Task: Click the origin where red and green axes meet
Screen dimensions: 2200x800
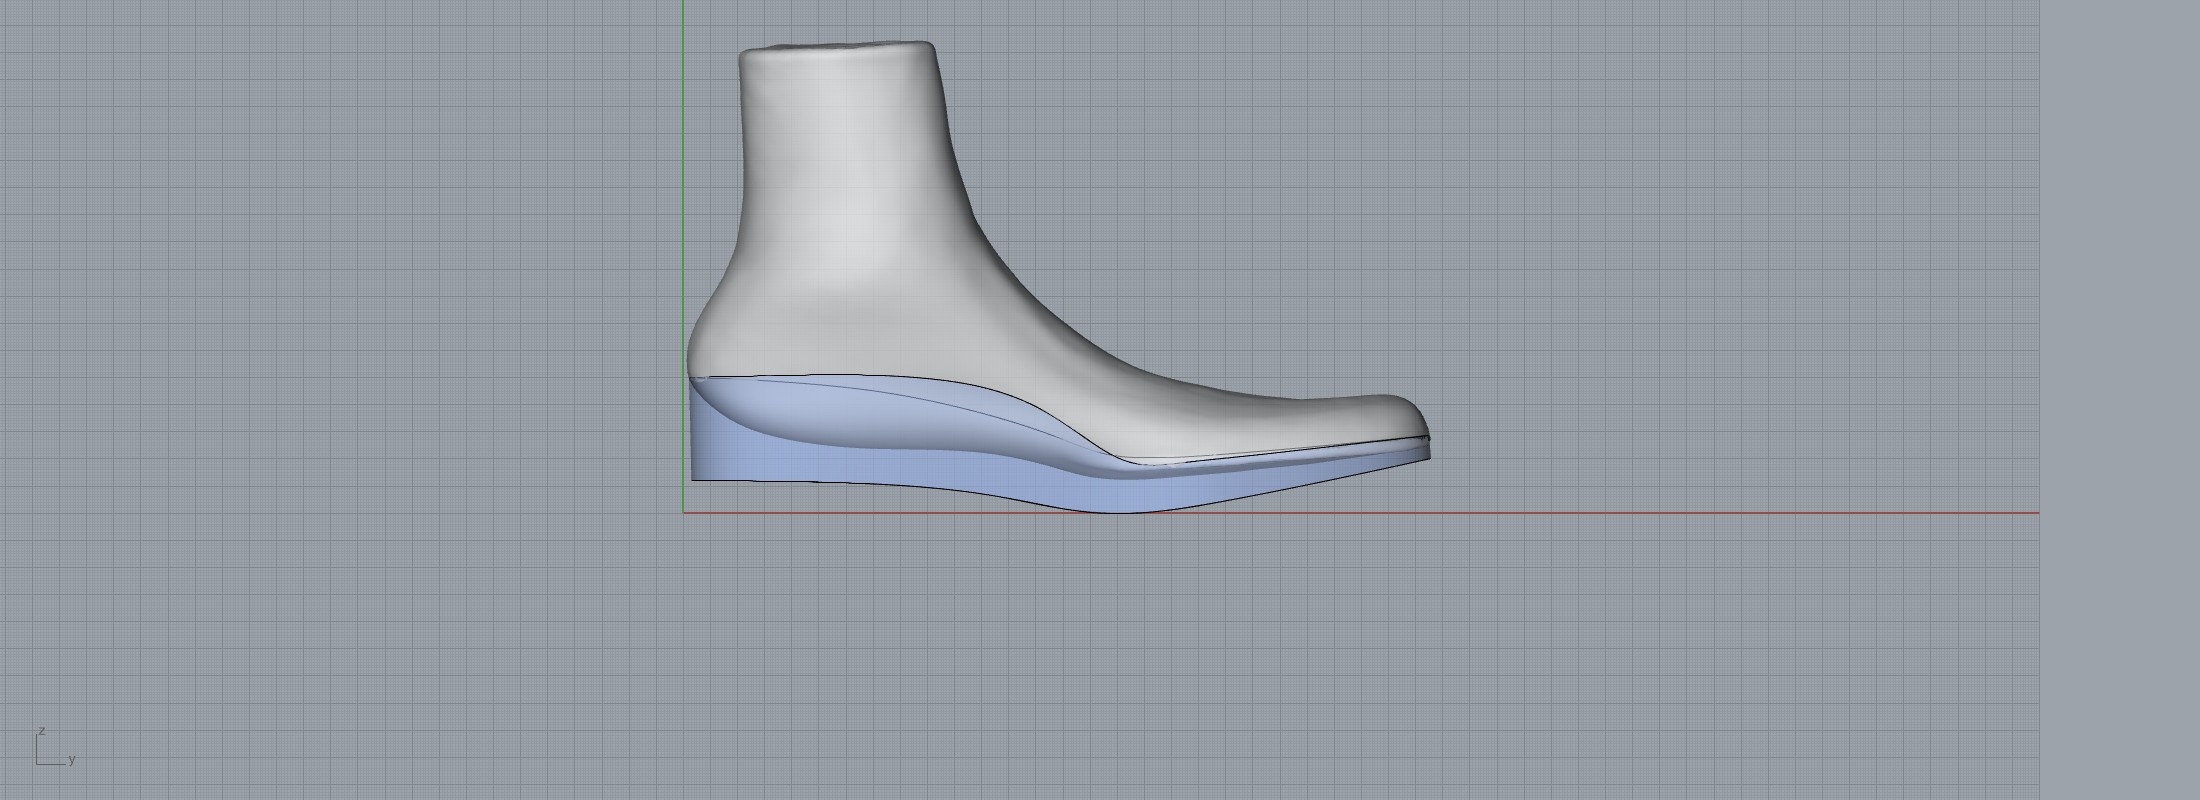Action: (684, 513)
